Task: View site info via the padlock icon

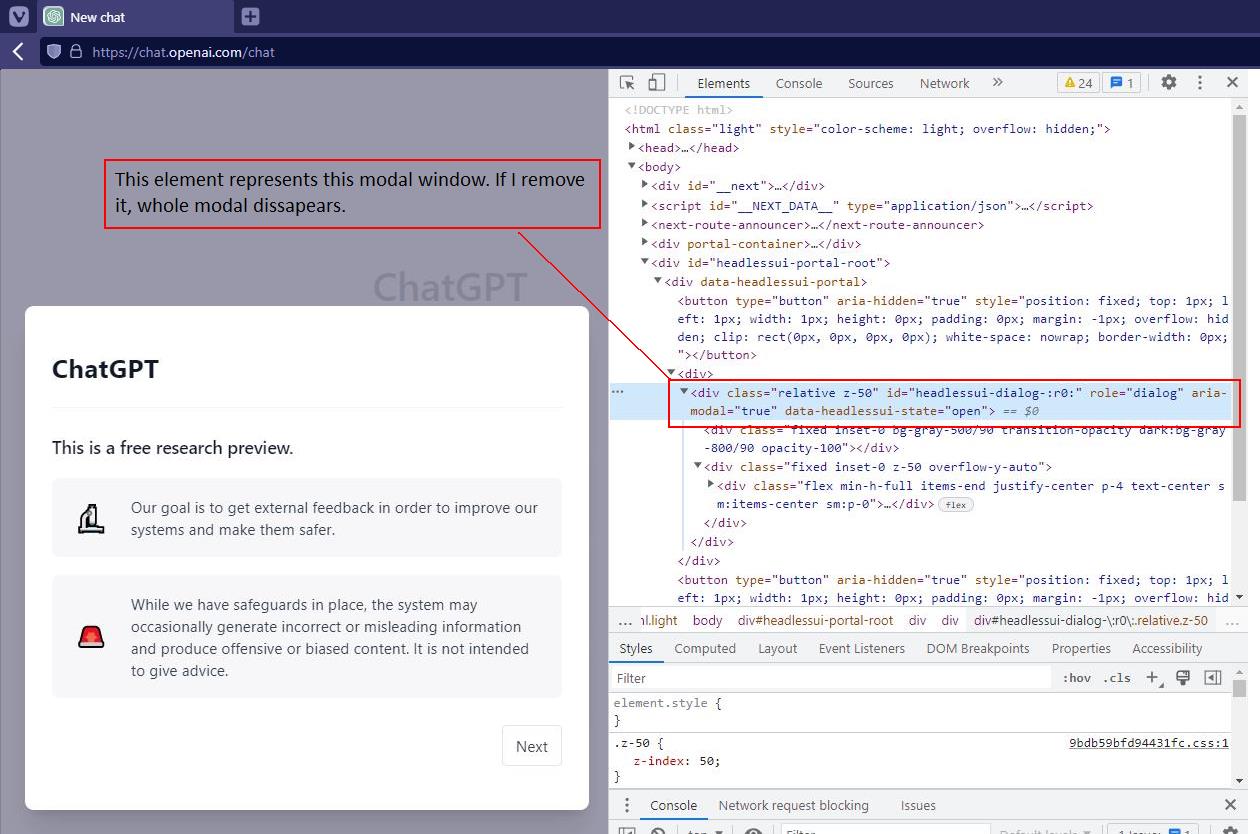Action: click(x=75, y=52)
